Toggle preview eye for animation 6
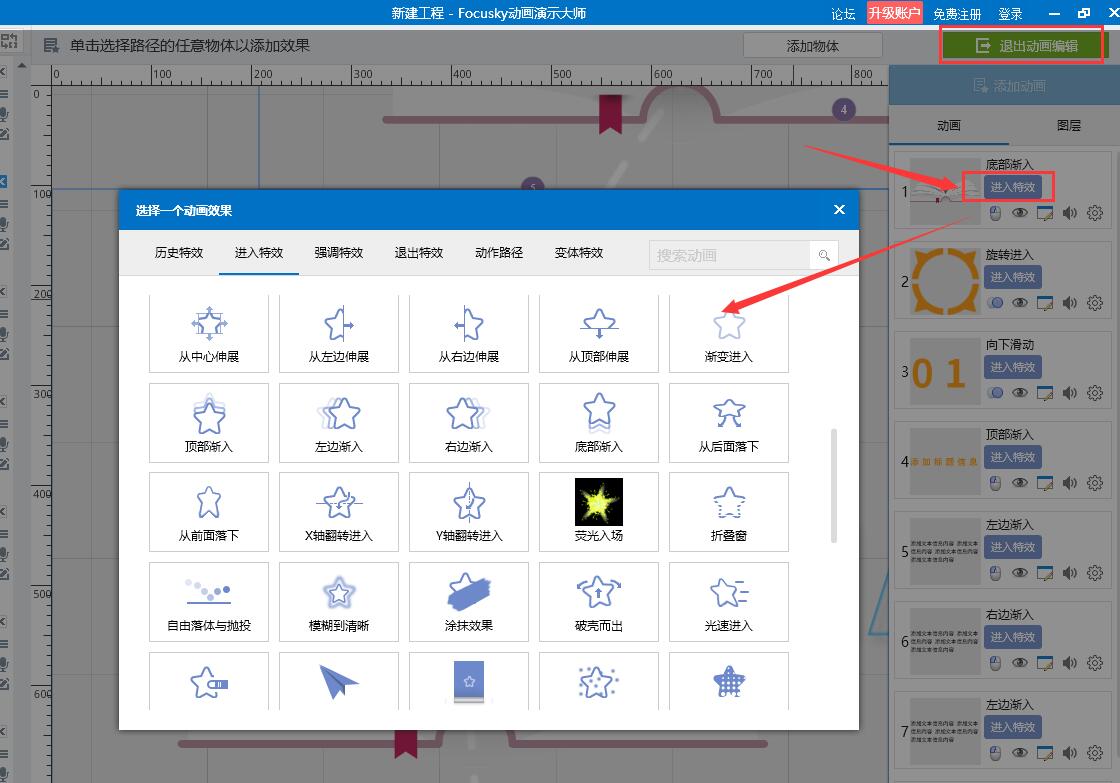This screenshot has width=1120, height=783. (1020, 663)
